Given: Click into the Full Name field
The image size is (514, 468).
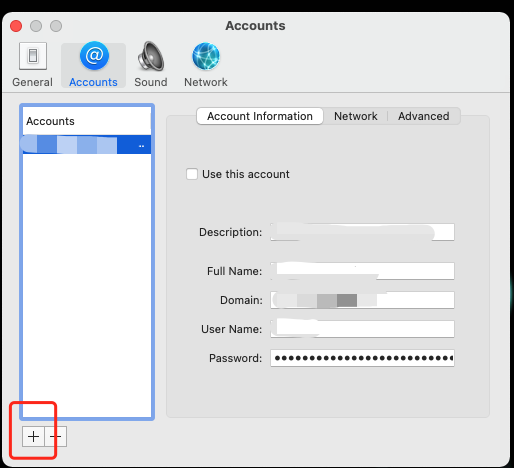Looking at the screenshot, I should click(362, 271).
